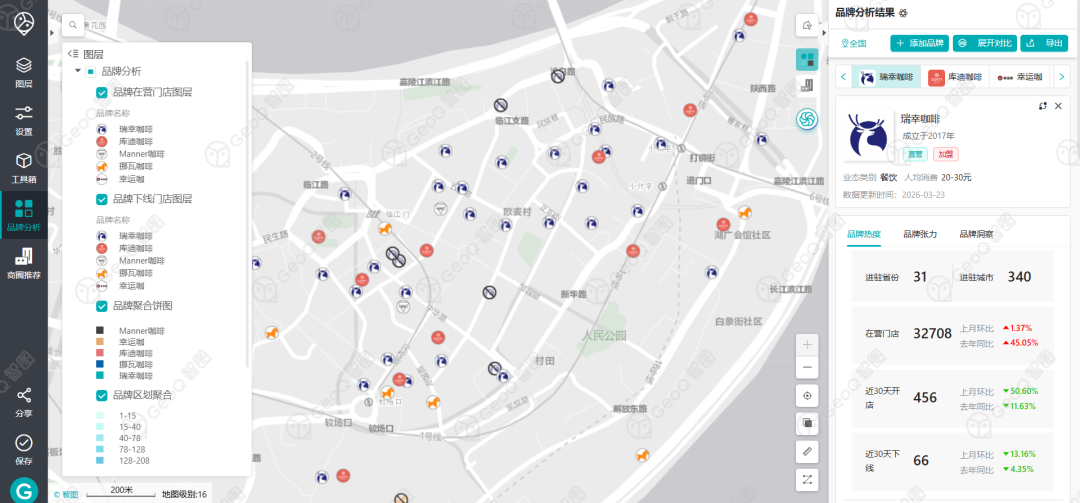The image size is (1080, 503).
Task: Click the 1-15 range legend swatch
Action: coord(101,415)
